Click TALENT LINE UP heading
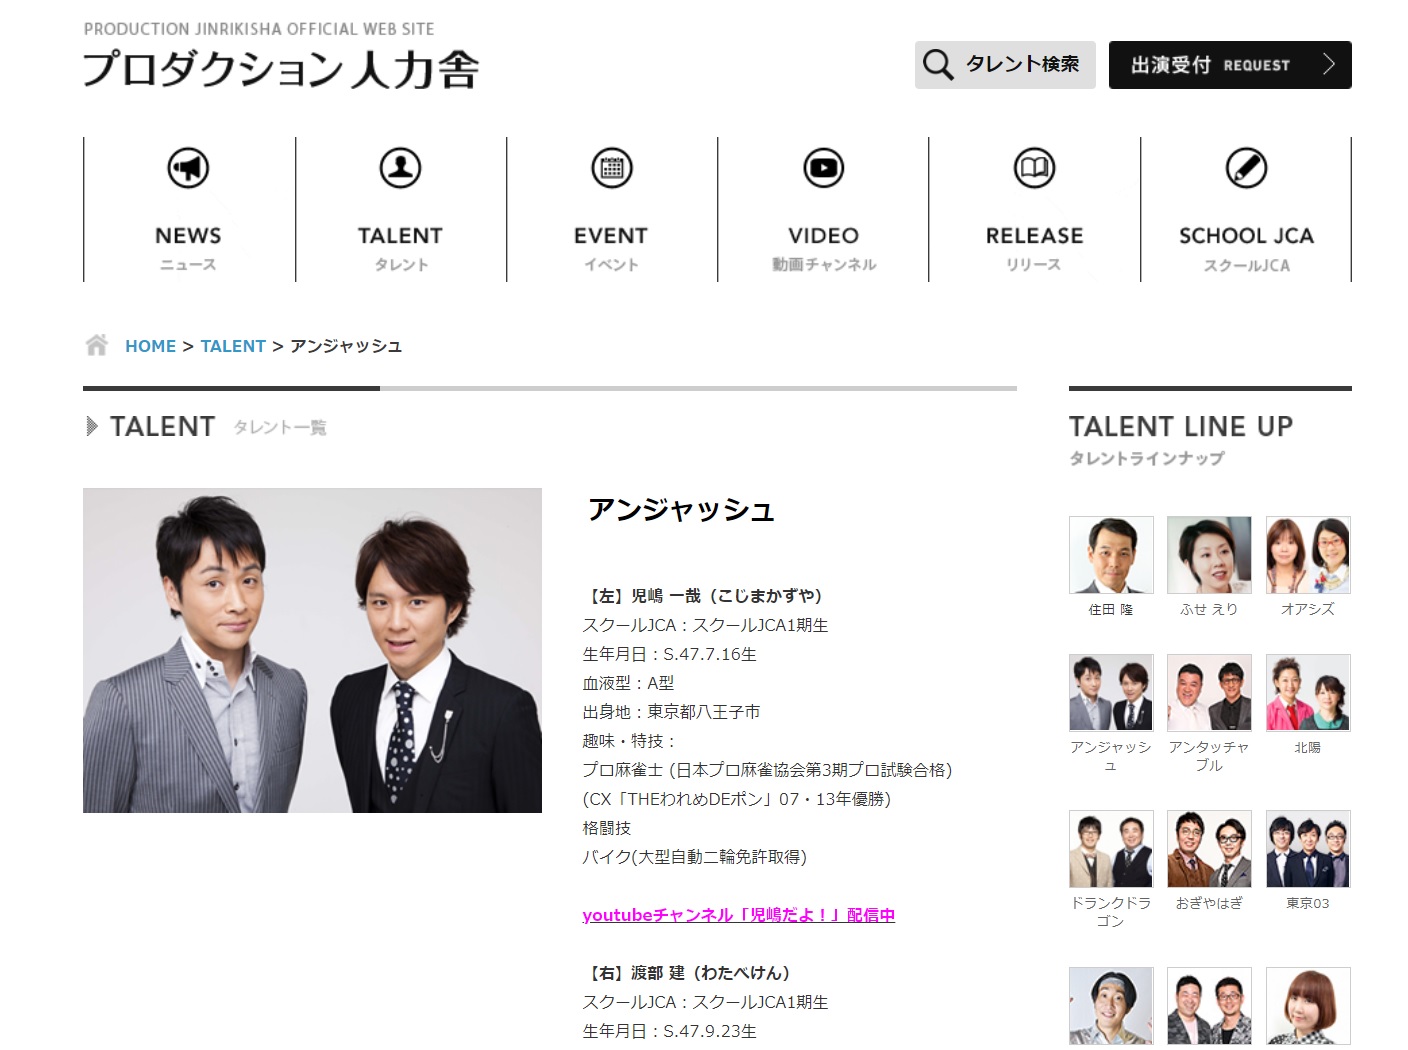 tap(1181, 427)
